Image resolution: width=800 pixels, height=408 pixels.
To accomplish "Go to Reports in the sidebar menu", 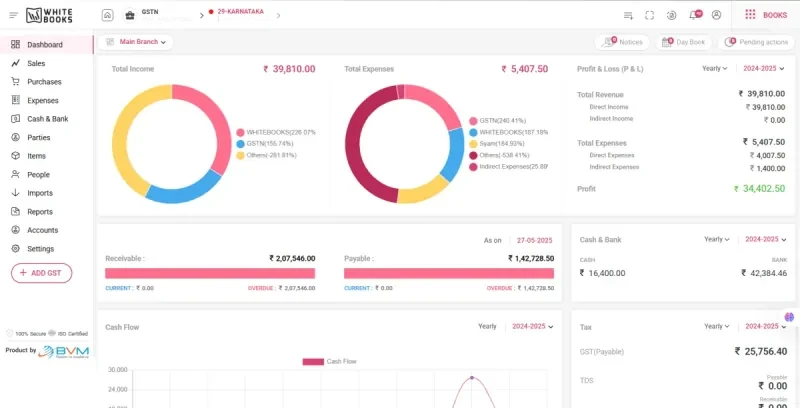I will tap(40, 212).
